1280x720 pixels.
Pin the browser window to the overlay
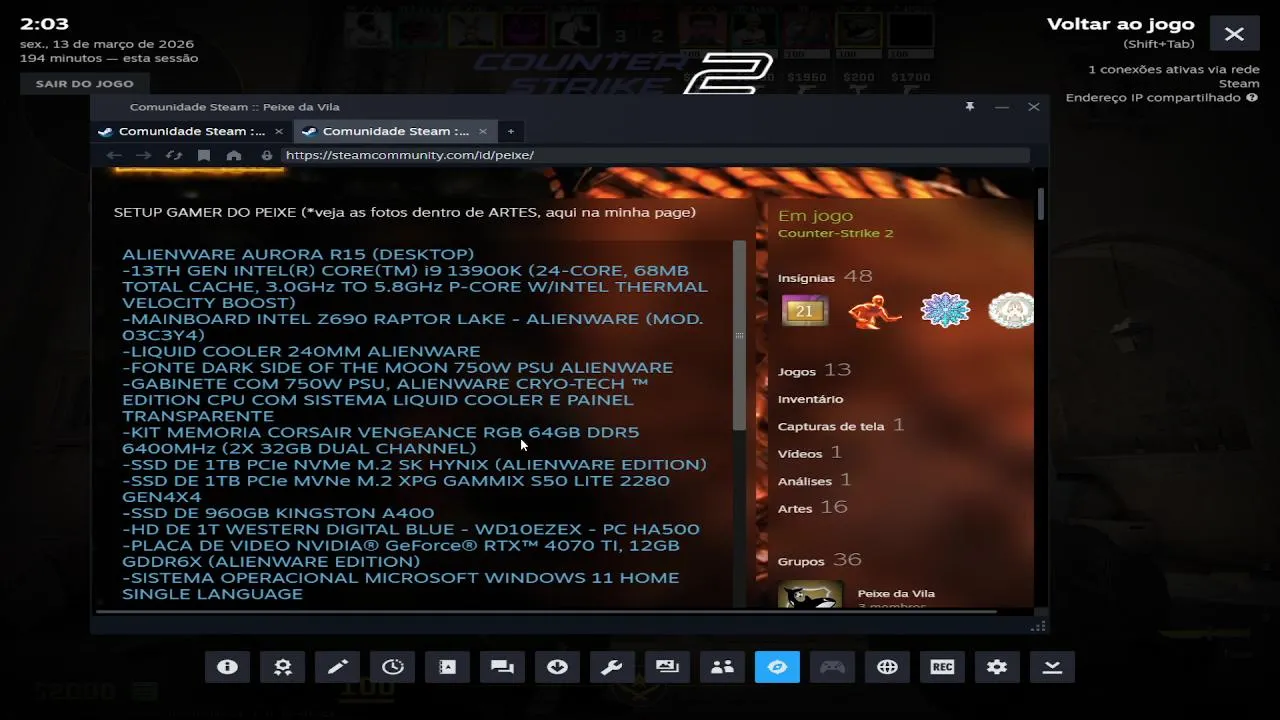coord(969,106)
